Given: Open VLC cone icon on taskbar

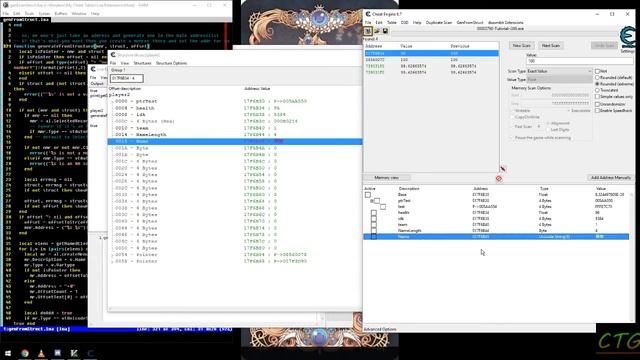Looking at the screenshot, I should [x=41, y=353].
